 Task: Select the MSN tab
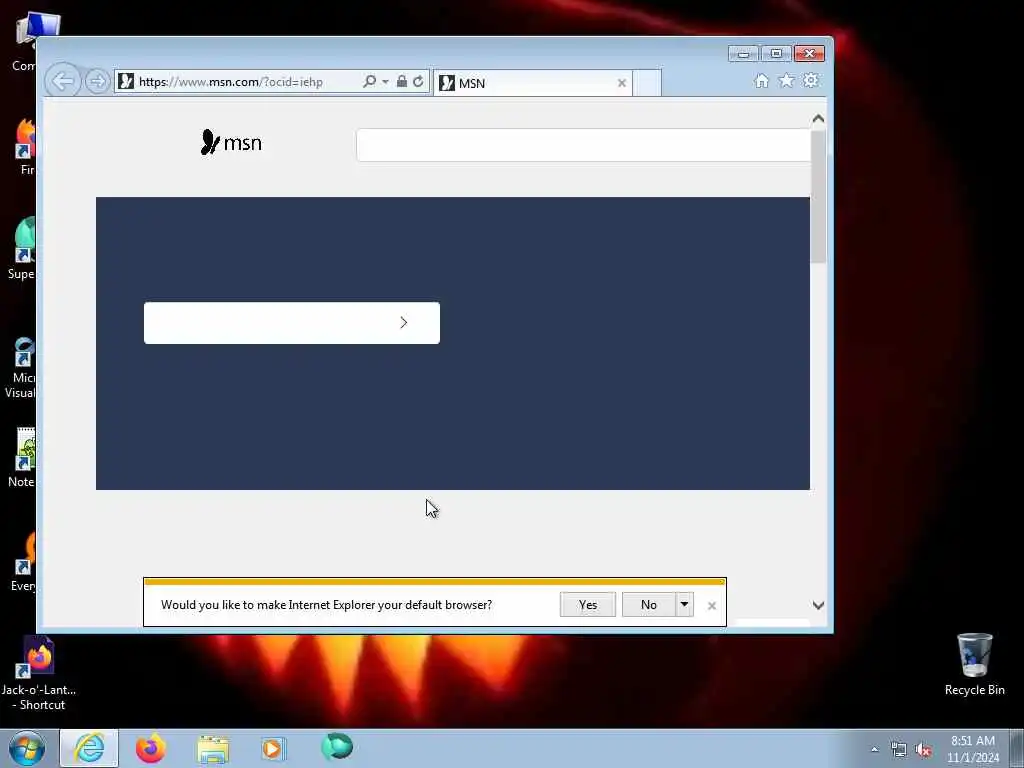coord(532,83)
